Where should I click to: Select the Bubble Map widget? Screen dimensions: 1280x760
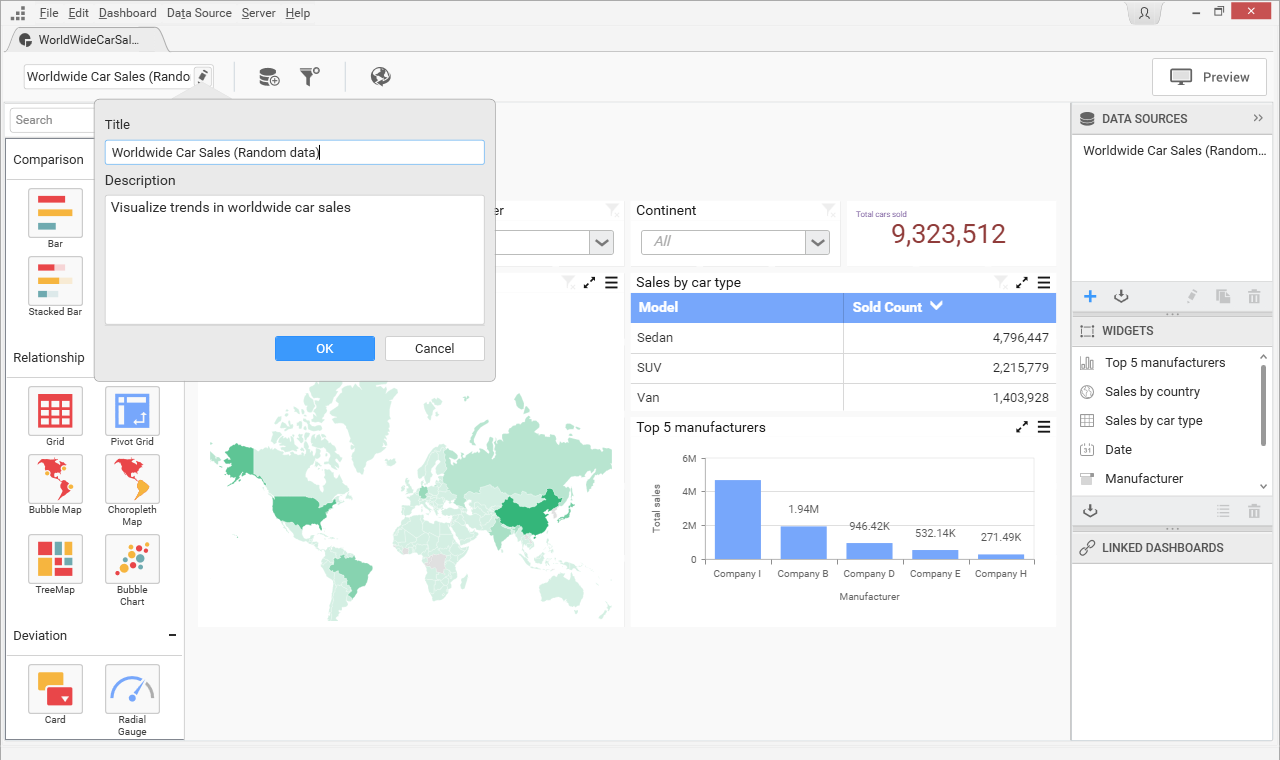(x=55, y=479)
